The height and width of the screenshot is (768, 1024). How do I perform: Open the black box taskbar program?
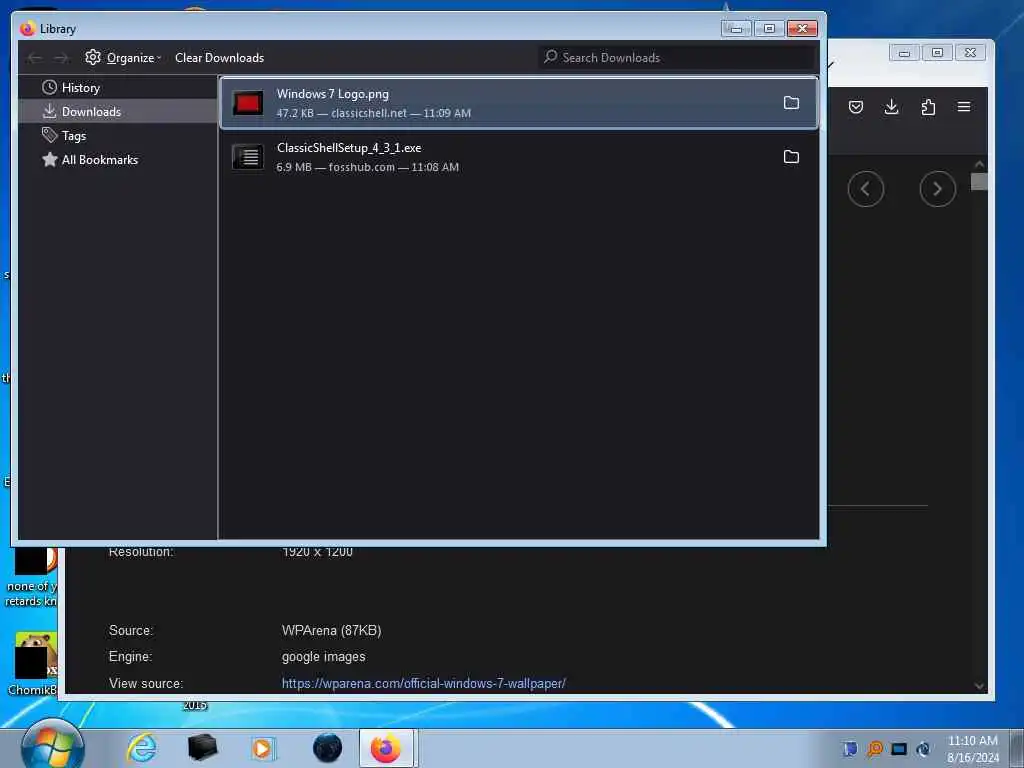coord(202,748)
